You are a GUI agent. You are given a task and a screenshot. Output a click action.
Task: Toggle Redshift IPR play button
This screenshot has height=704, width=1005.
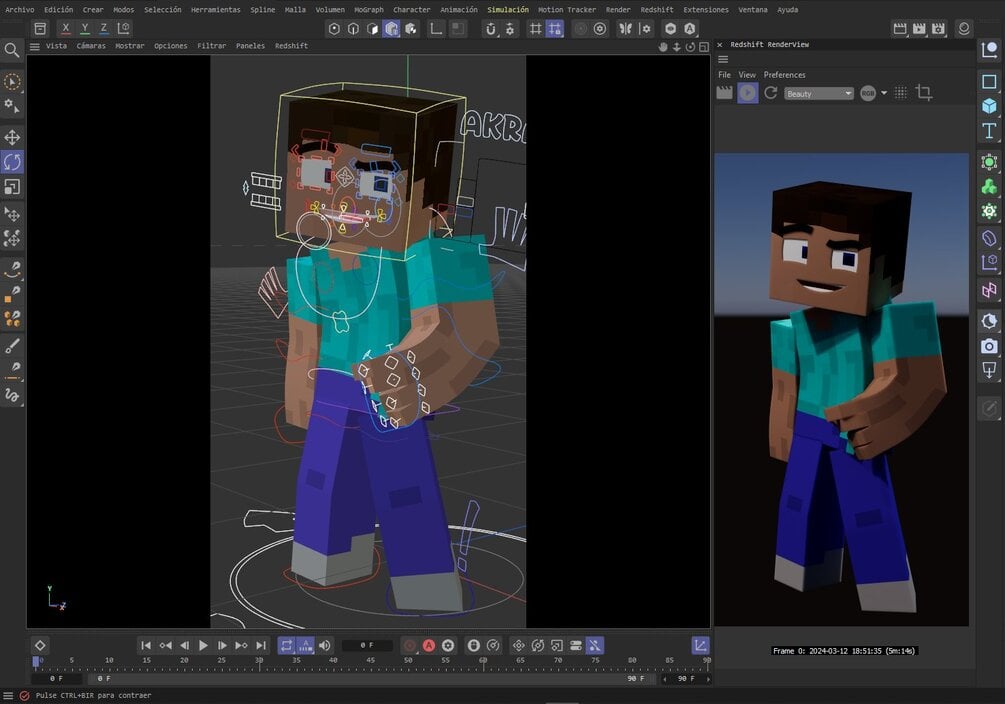[747, 93]
